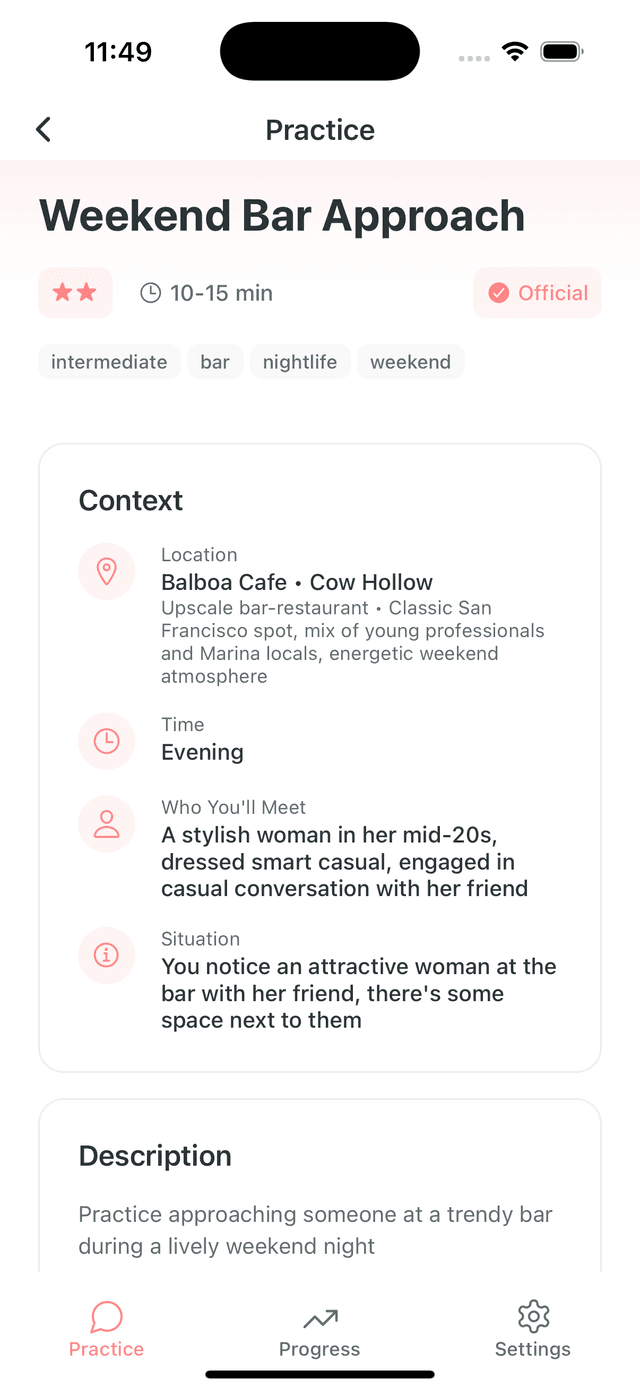Screen dimensions: 640x1391
Task: Tap the back chevron arrow
Action: point(43,129)
